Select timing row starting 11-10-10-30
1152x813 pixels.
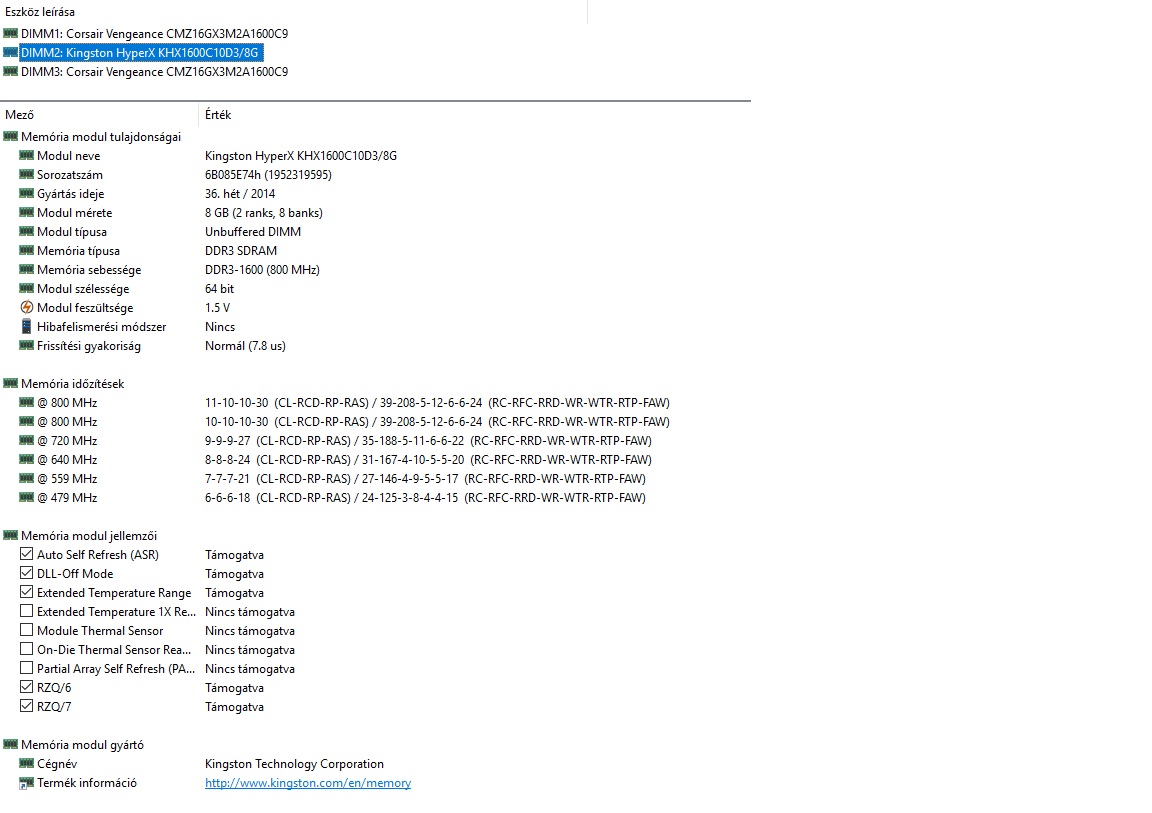point(437,402)
